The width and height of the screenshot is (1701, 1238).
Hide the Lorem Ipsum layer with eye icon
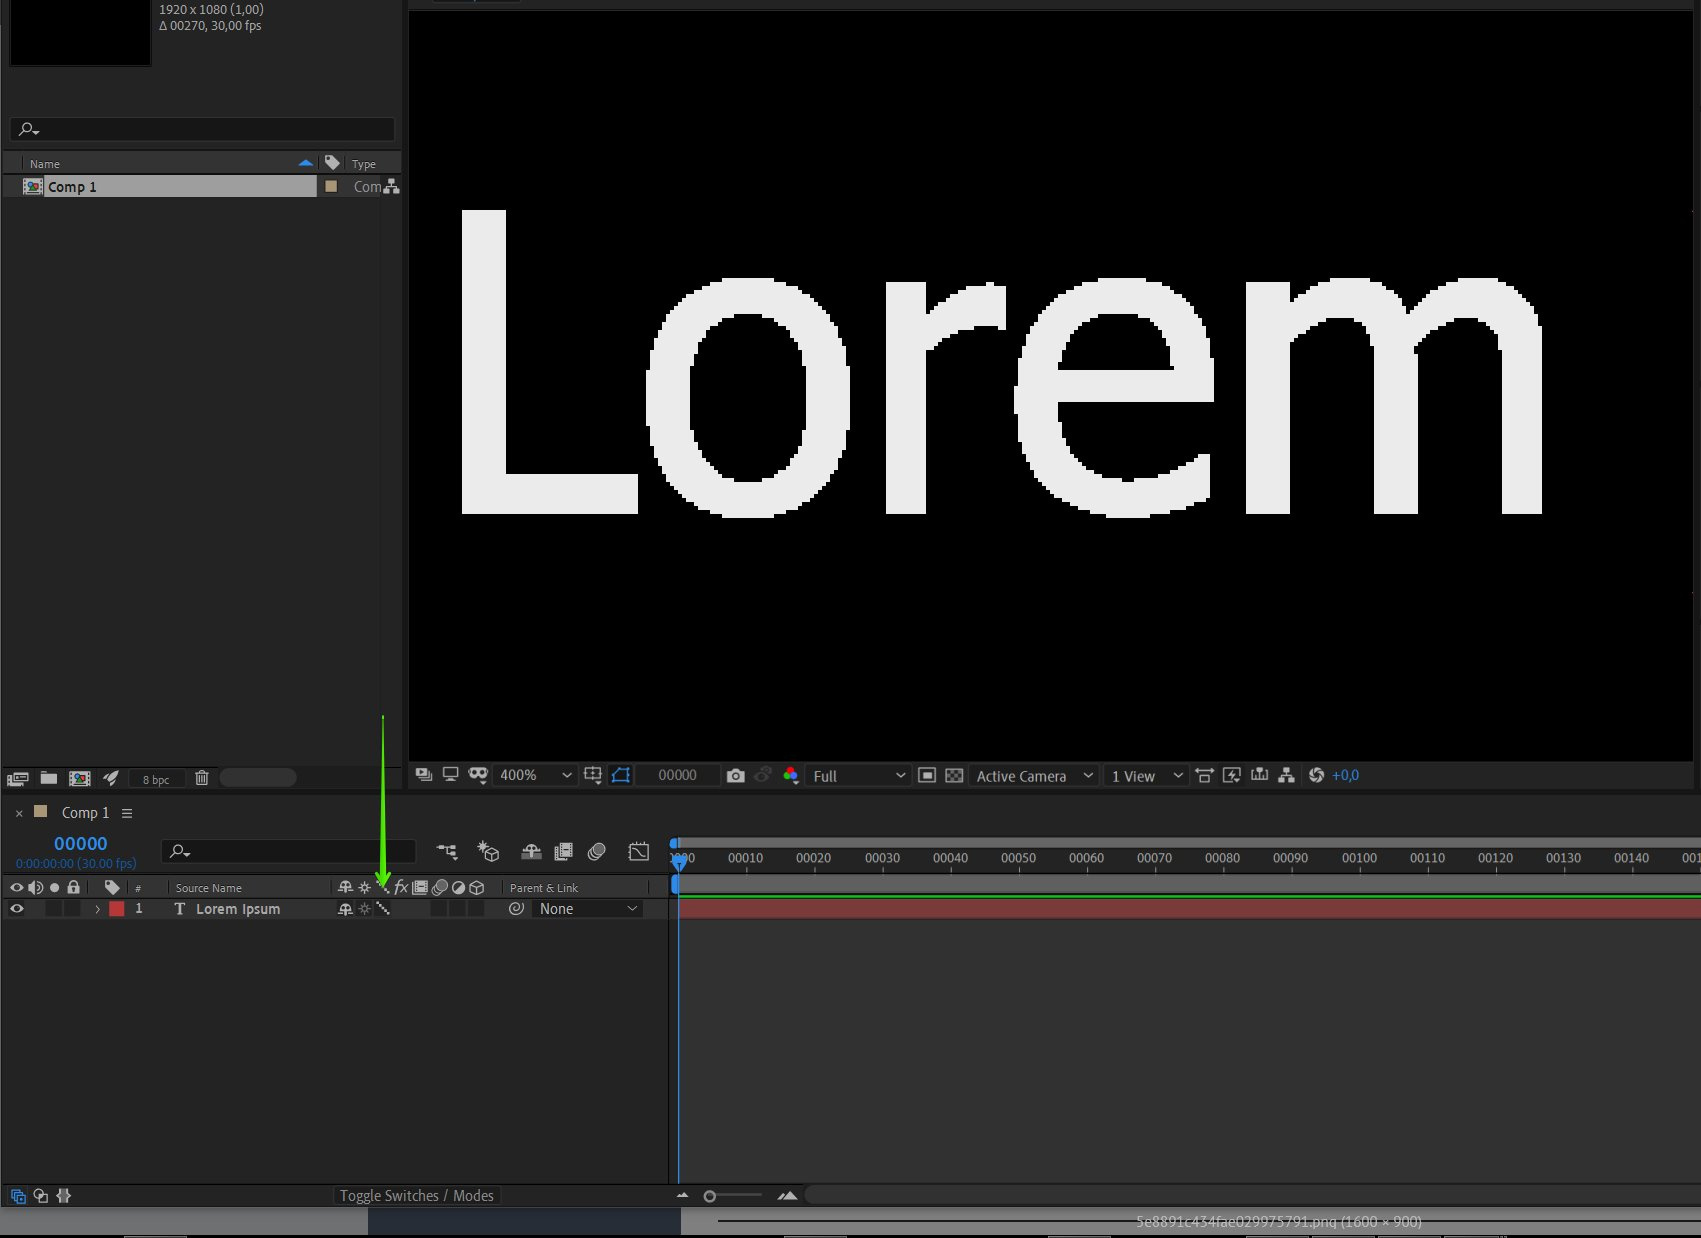pyautogui.click(x=17, y=909)
